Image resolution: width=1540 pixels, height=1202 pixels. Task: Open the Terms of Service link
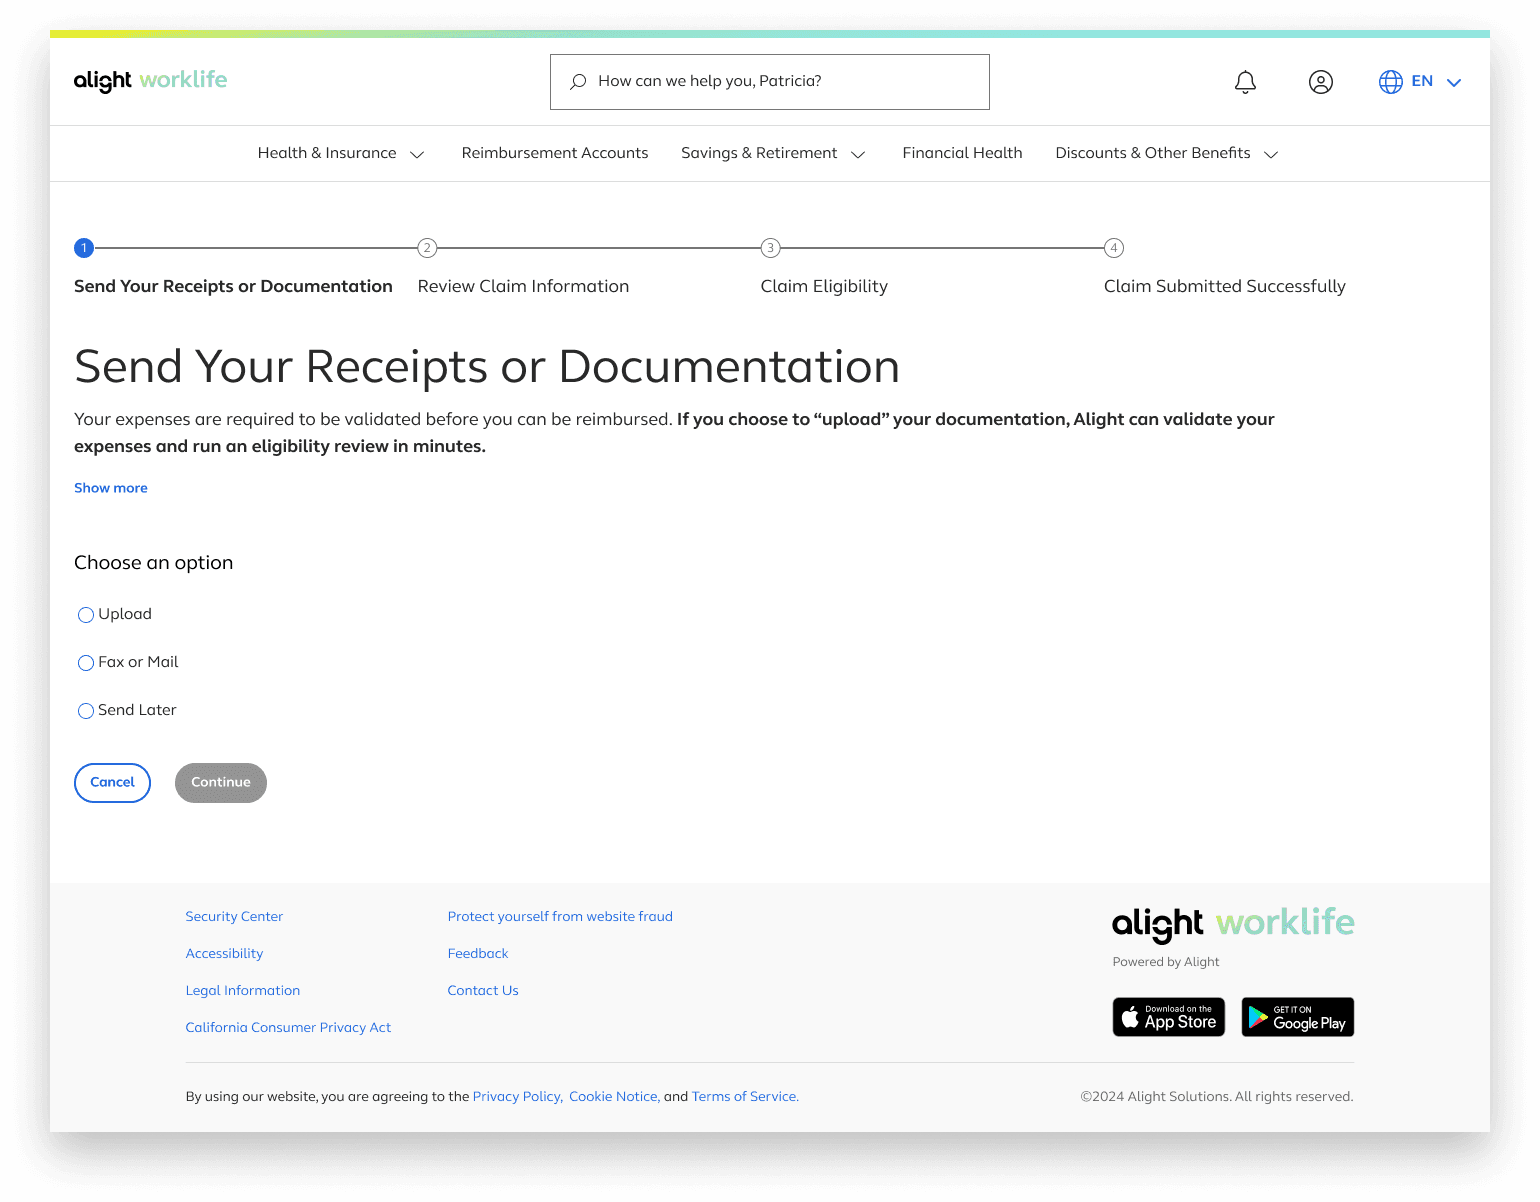click(x=745, y=1096)
